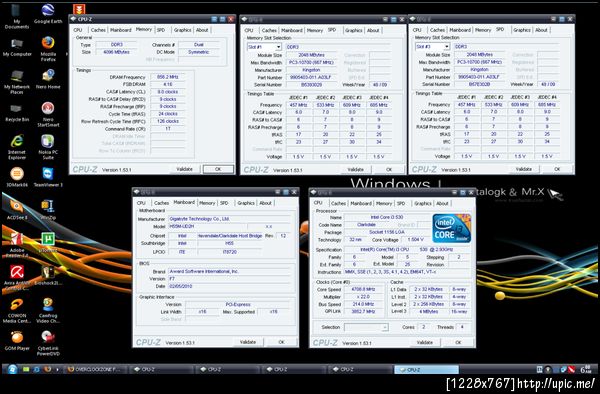This screenshot has height=394, width=600.
Task: Click the Gigabyte Technology Co., Ltd. manufacturer field
Action: click(230, 219)
